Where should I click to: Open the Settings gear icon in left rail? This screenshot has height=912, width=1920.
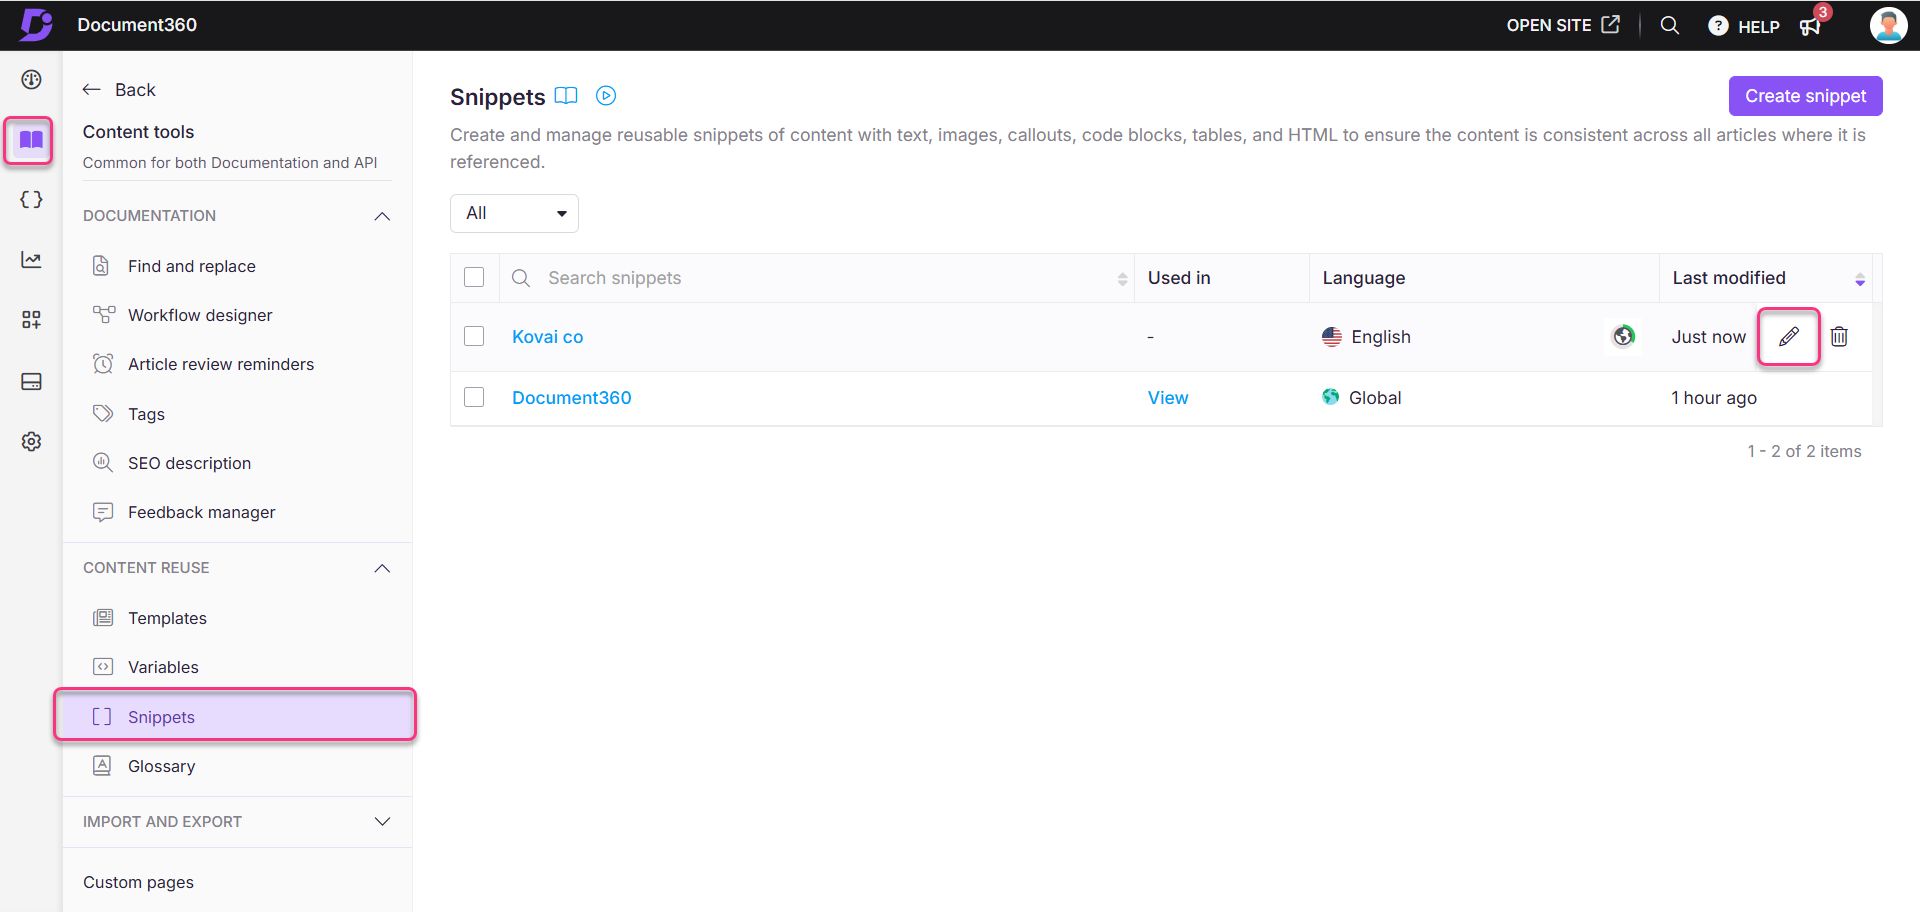click(31, 441)
